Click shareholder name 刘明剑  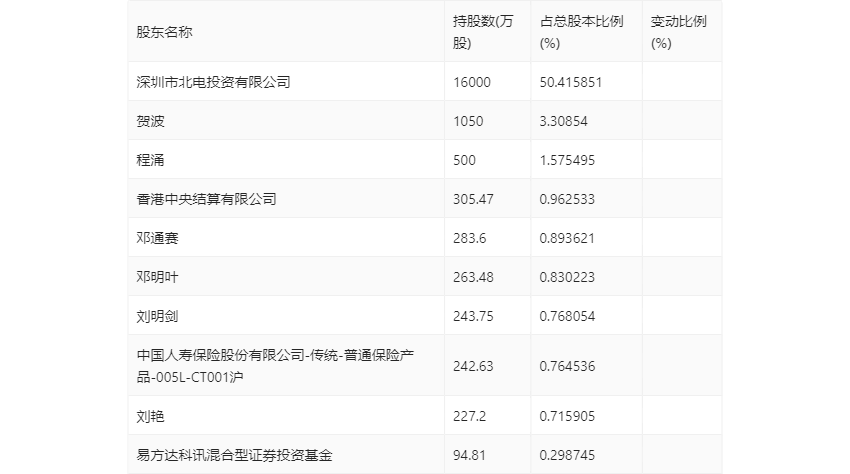click(157, 316)
